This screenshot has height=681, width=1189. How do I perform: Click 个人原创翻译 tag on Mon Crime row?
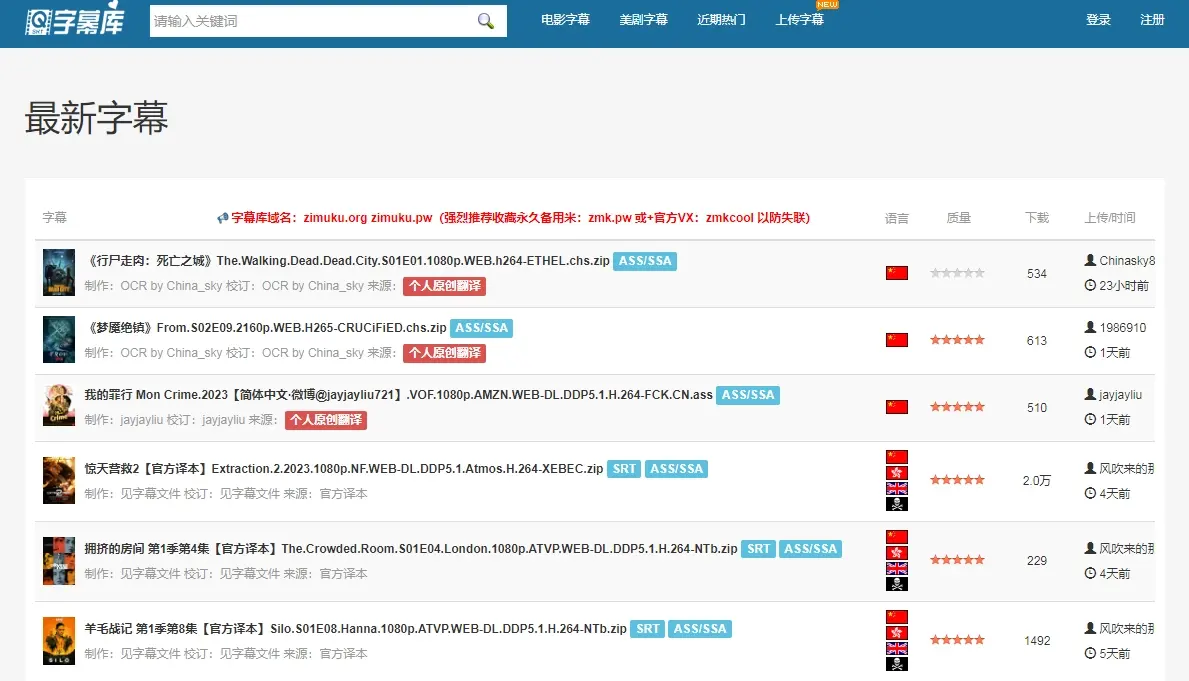[x=326, y=420]
